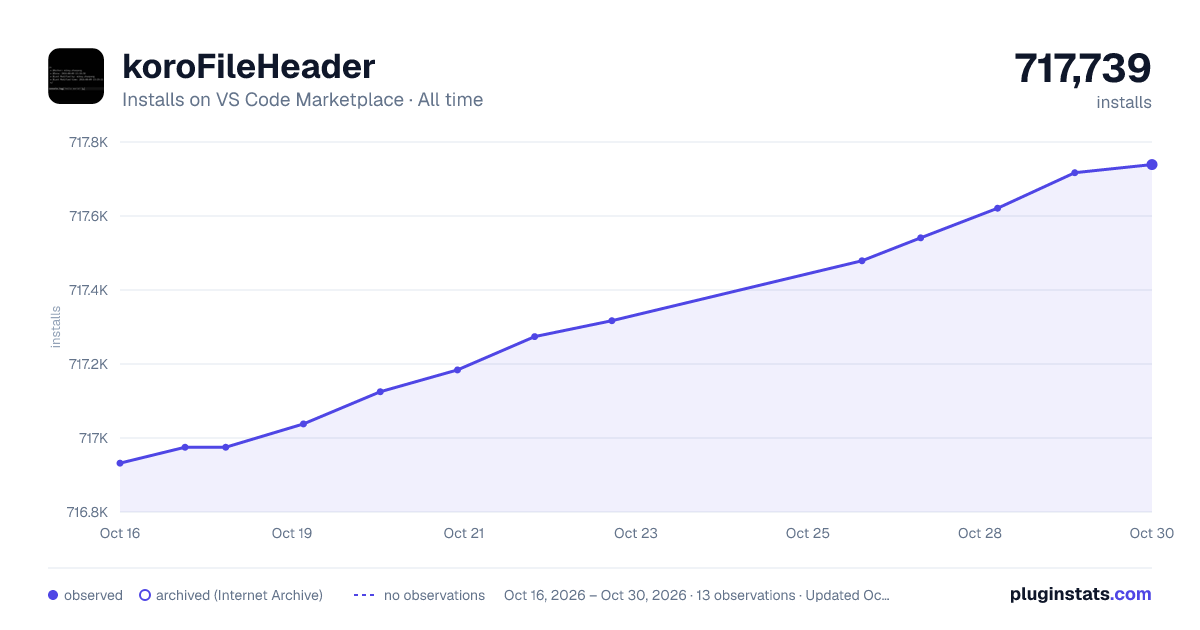Open the pluginstats.com link

click(1081, 594)
